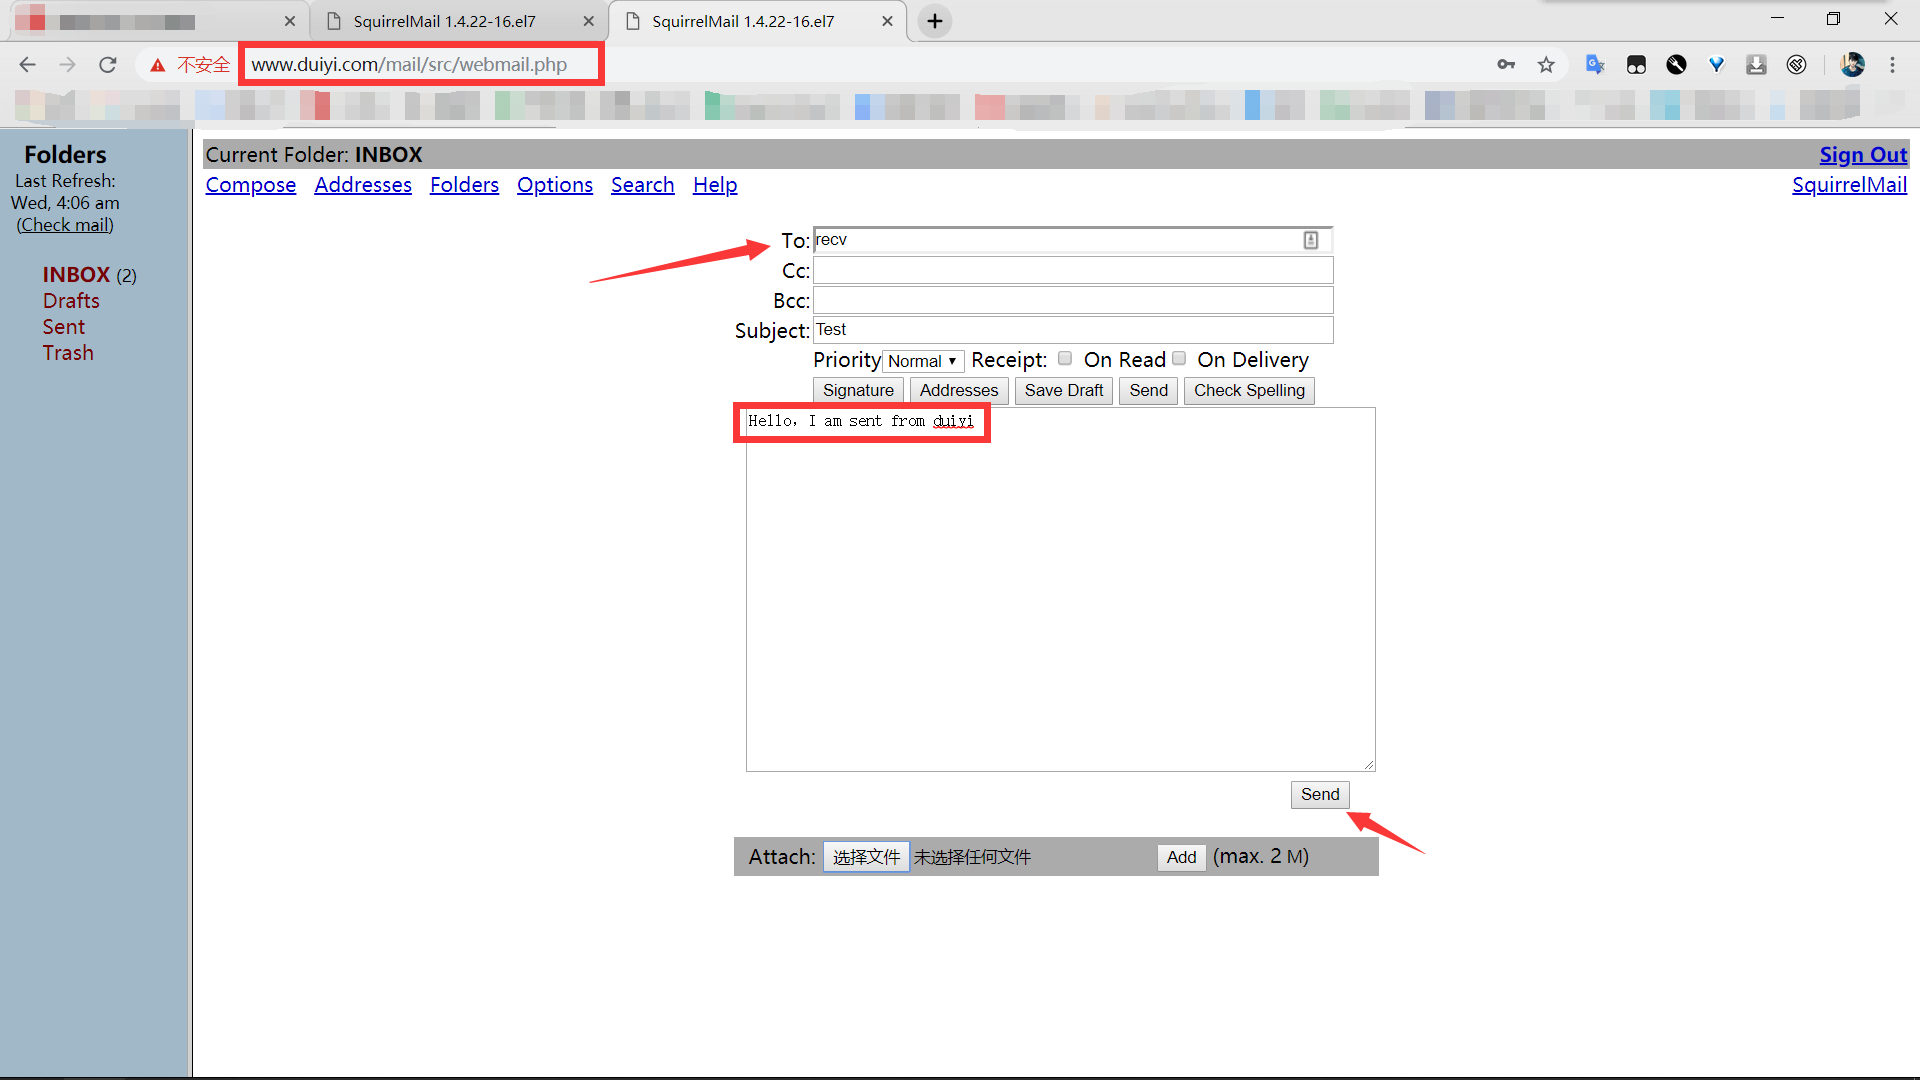Click the Send button below message body
The width and height of the screenshot is (1920, 1080).
[x=1320, y=794]
